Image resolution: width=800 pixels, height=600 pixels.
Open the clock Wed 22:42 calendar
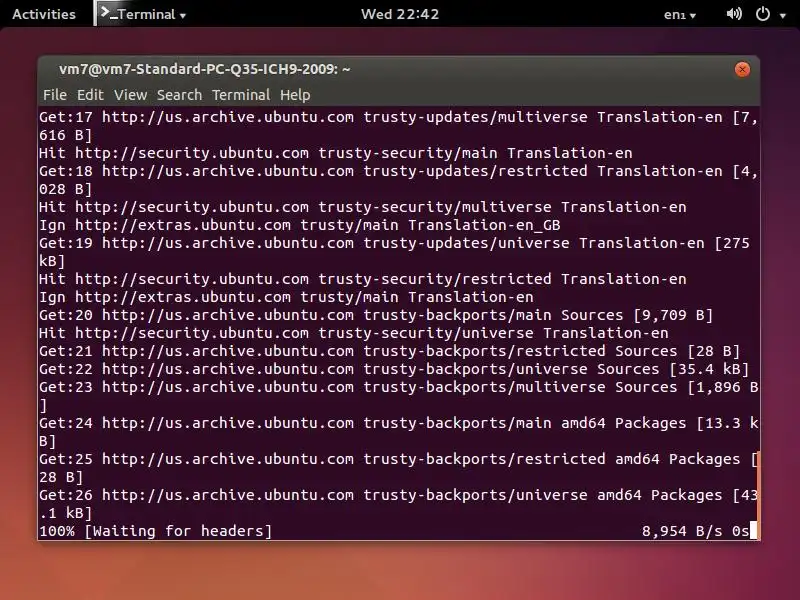pos(400,14)
